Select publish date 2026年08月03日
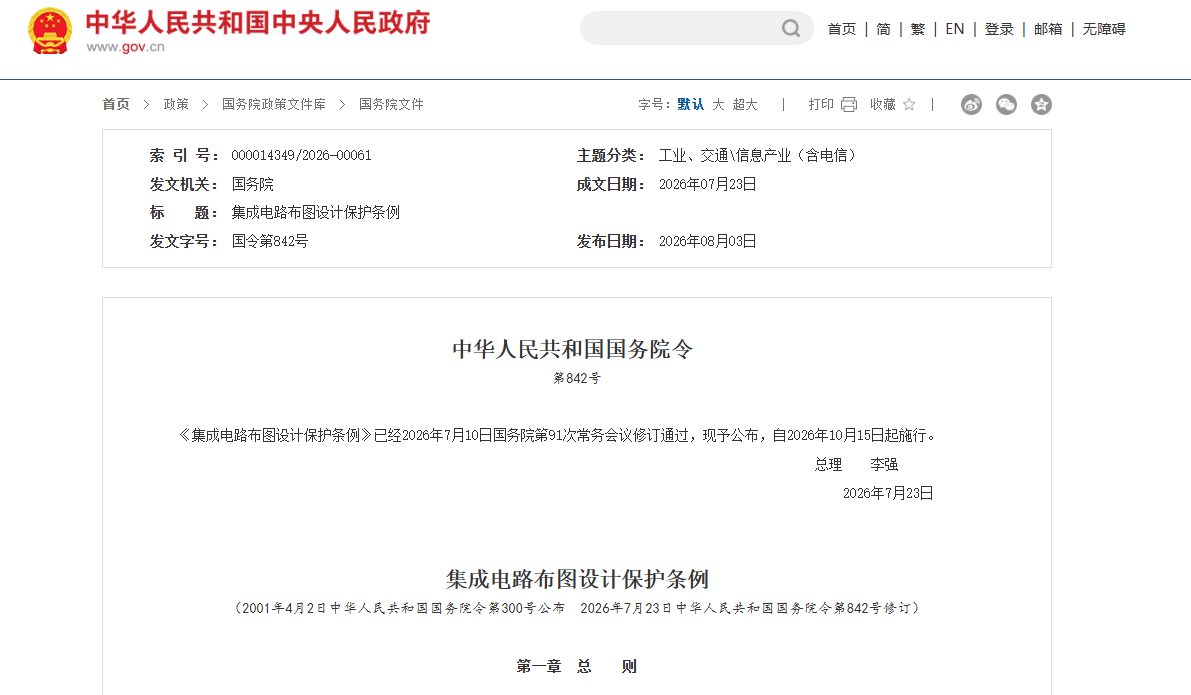The height and width of the screenshot is (695, 1191). pos(708,242)
